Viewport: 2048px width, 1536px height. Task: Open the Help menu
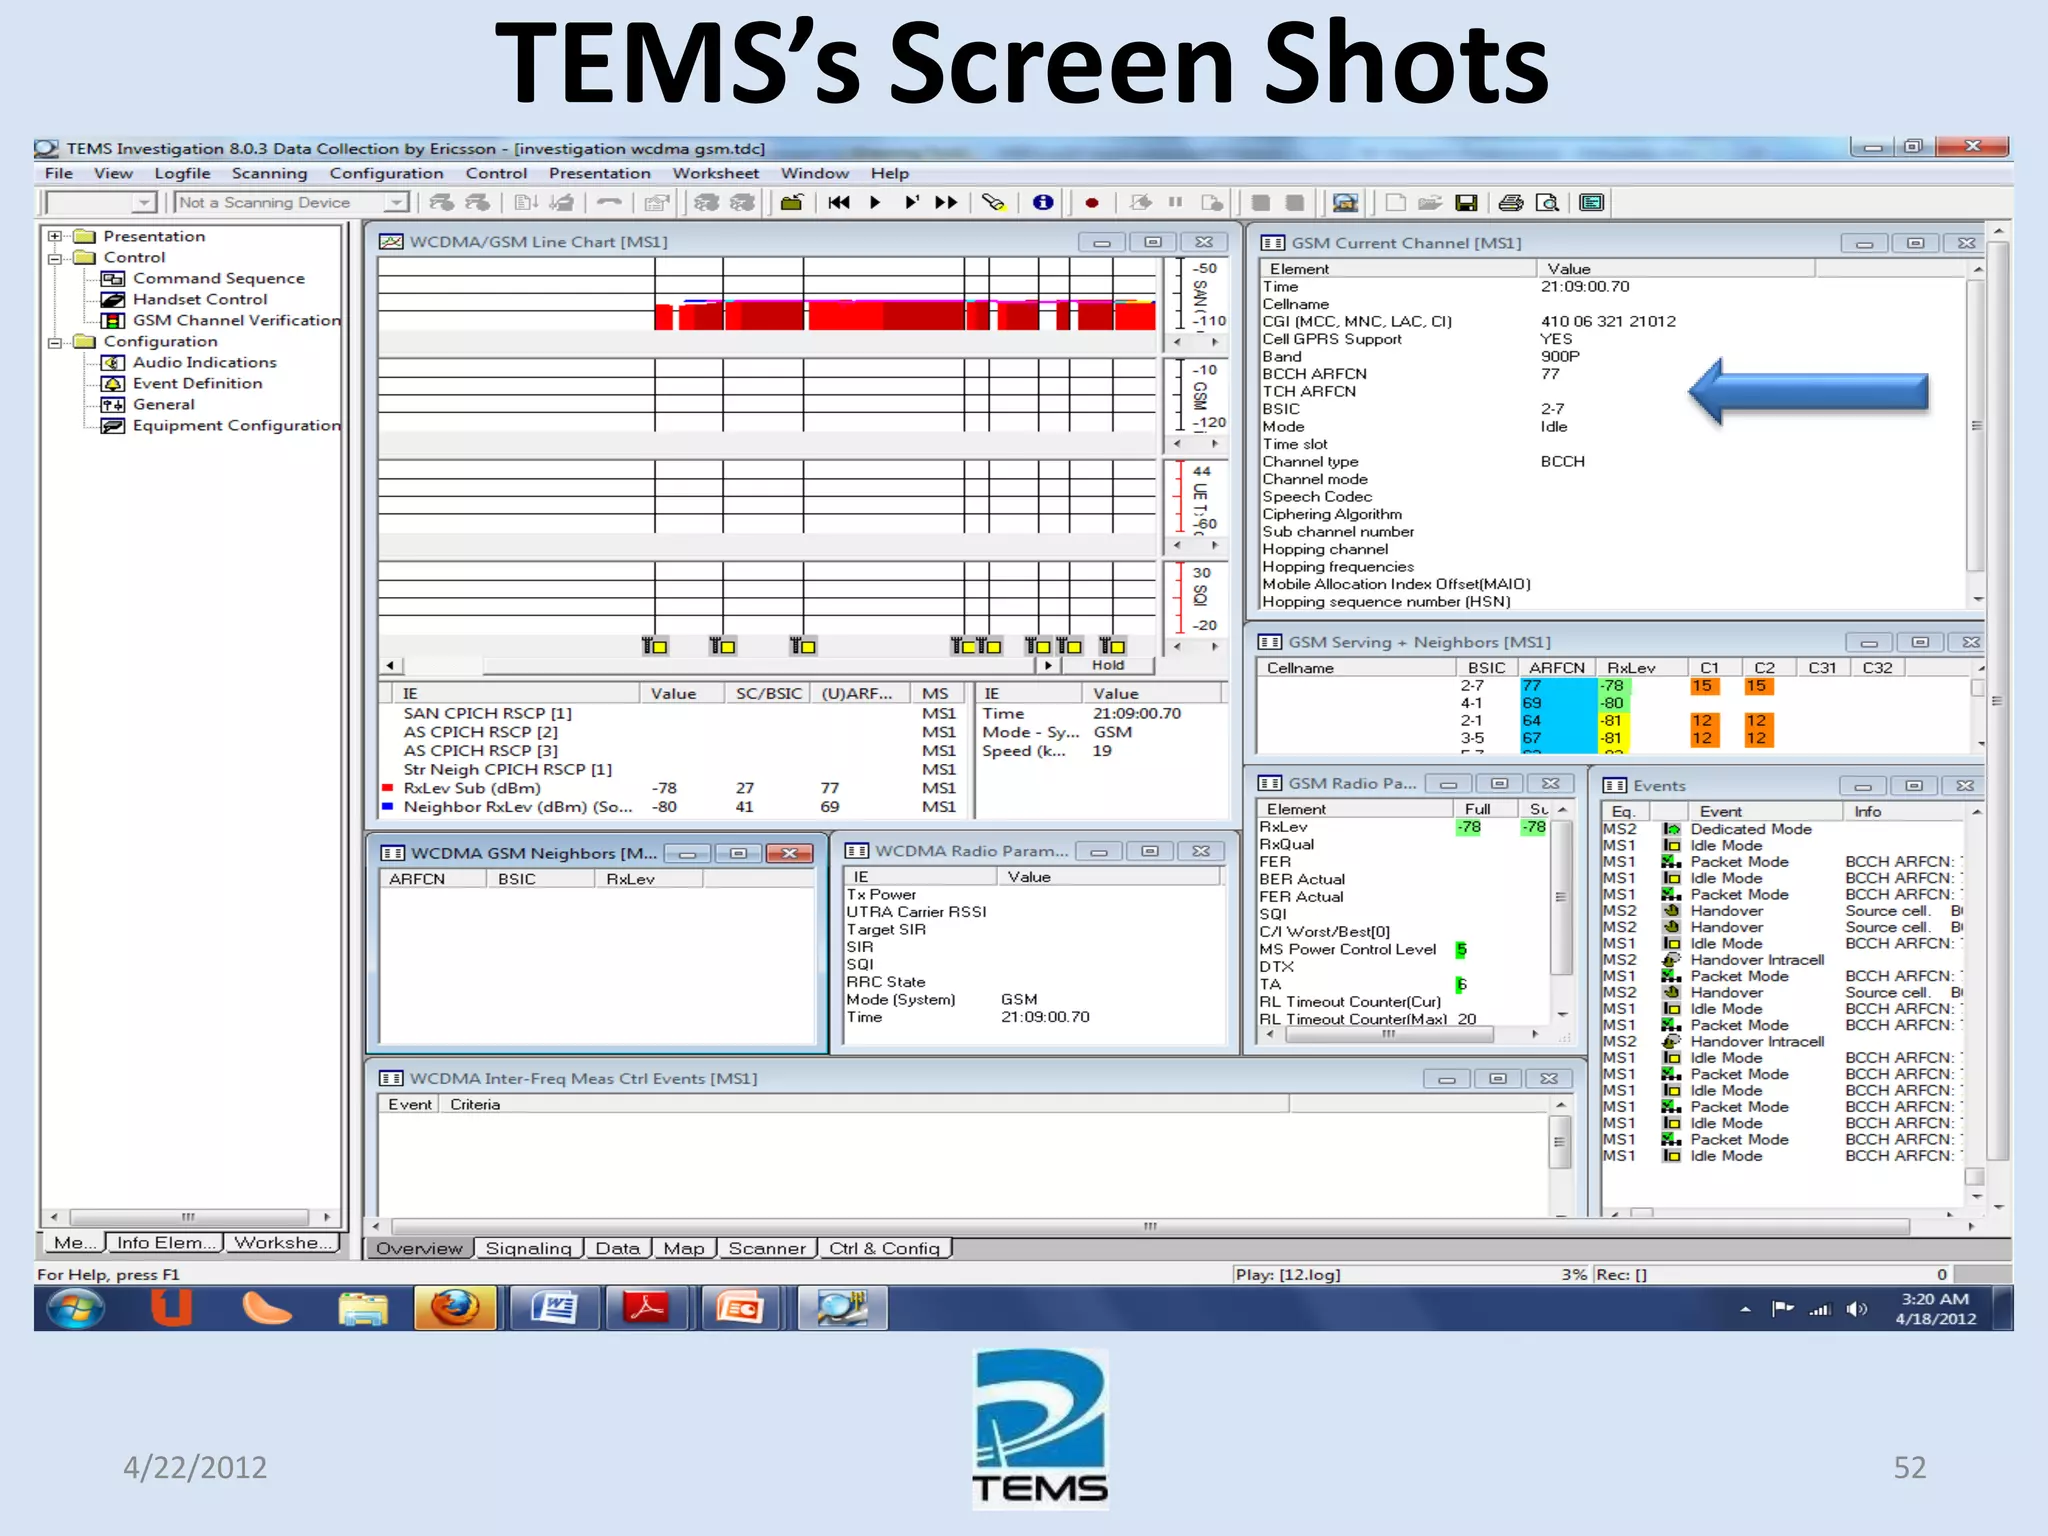889,173
